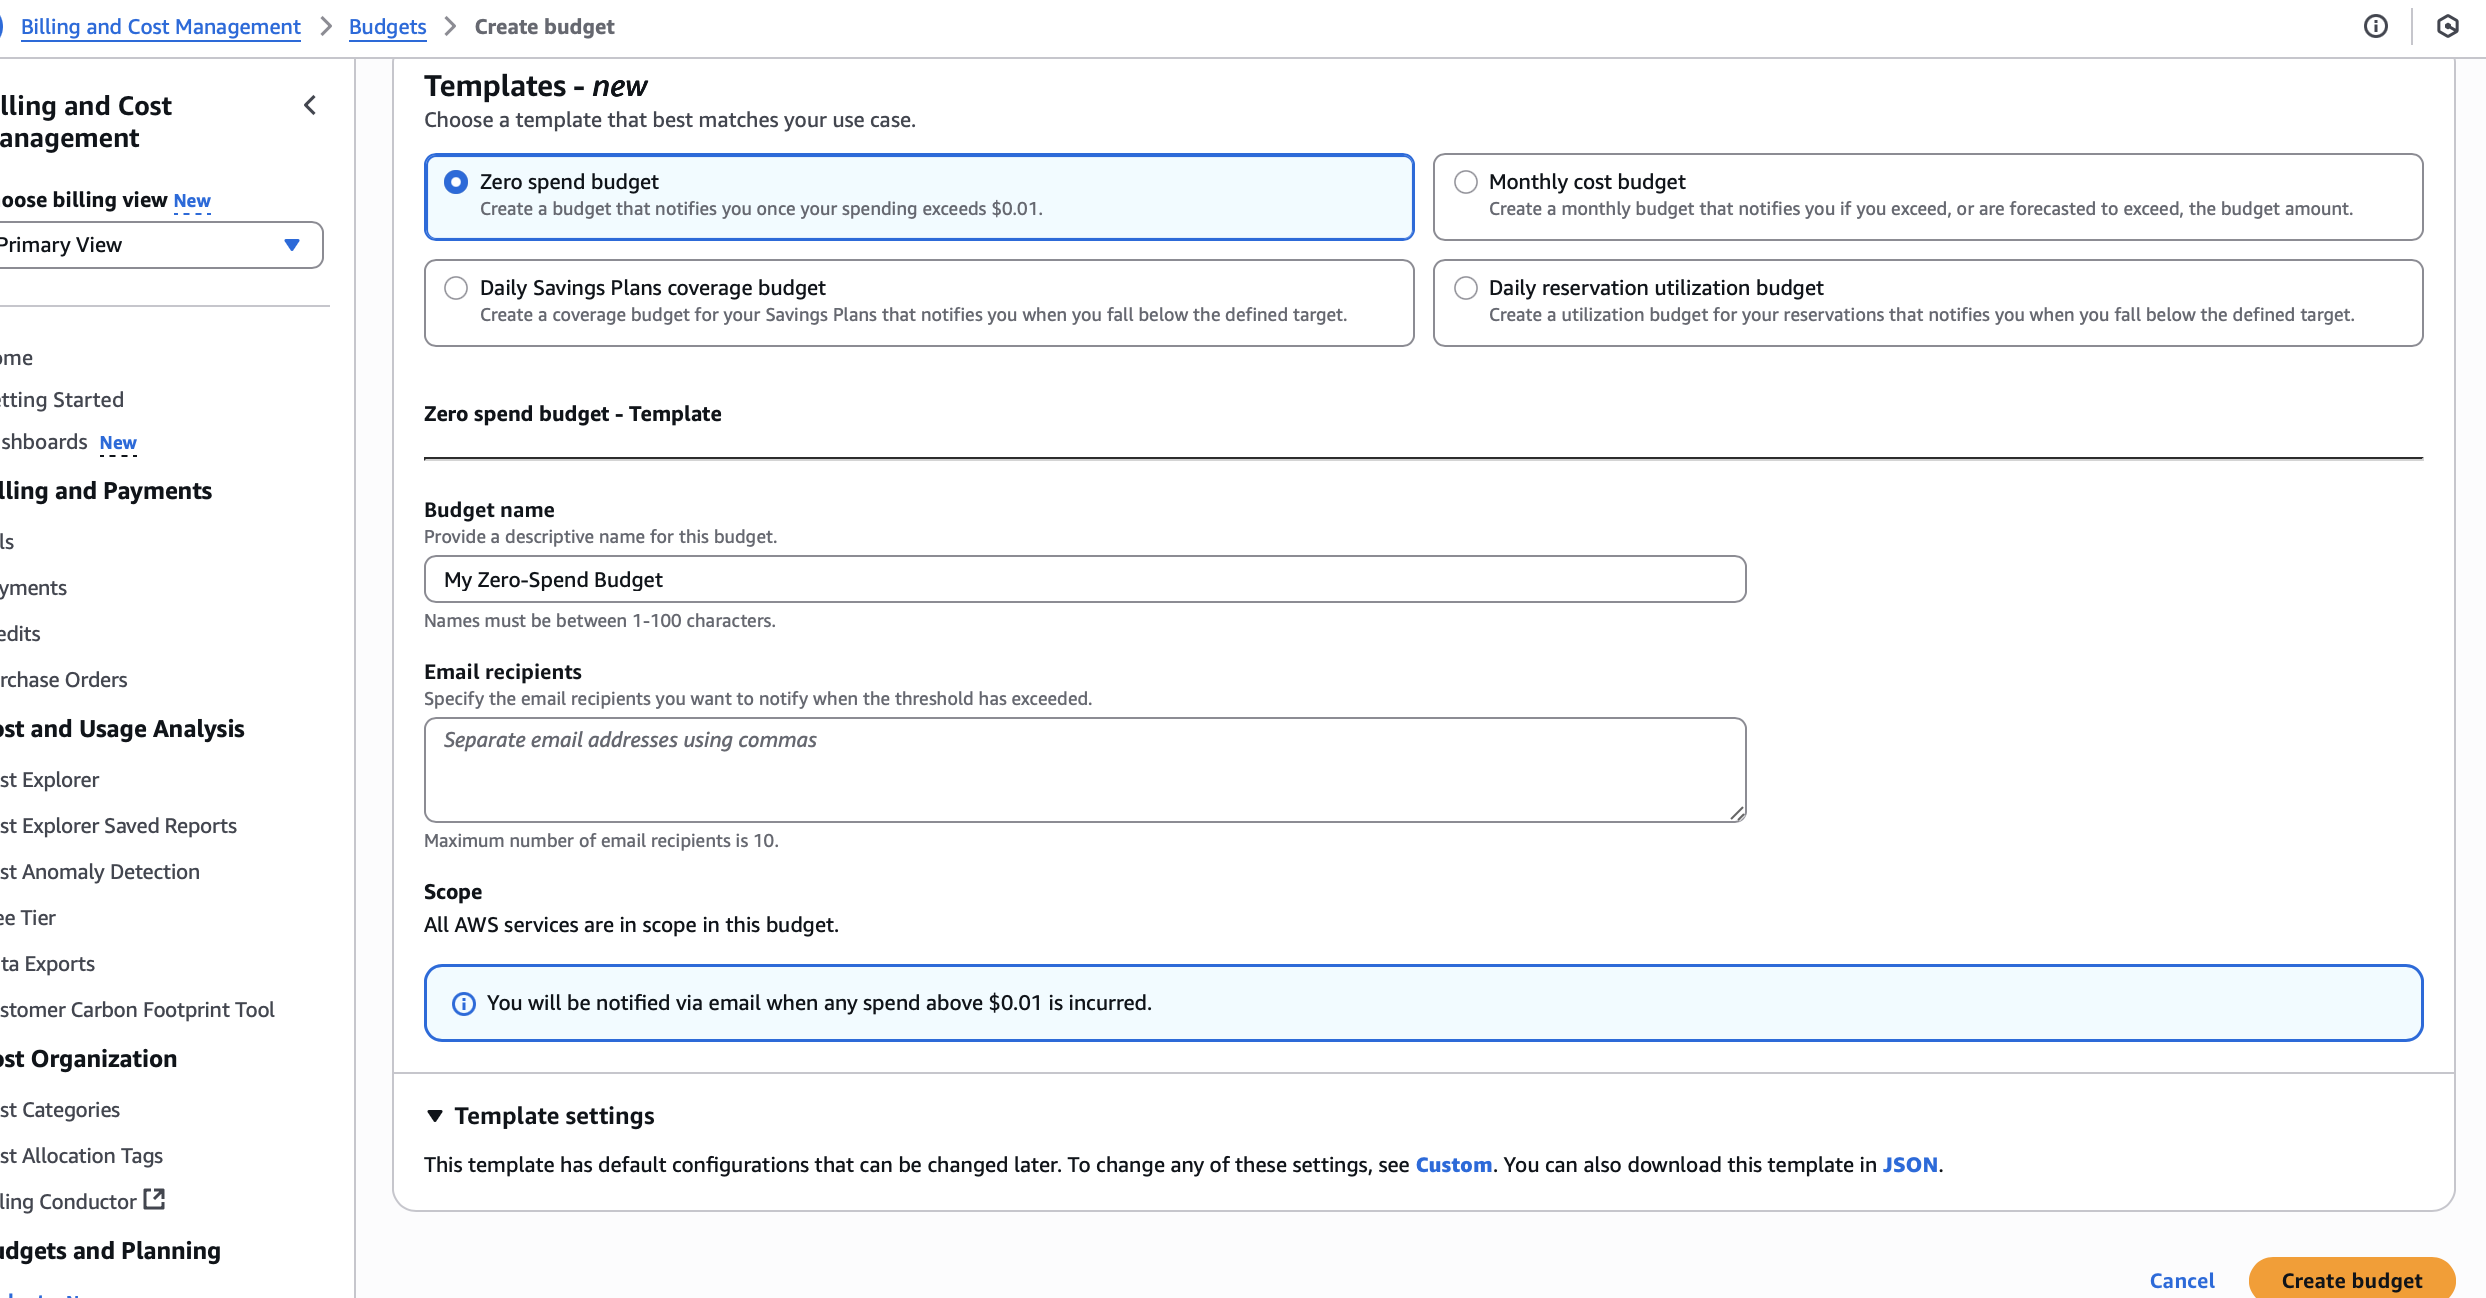Click the Cancel link button

coord(2182,1280)
